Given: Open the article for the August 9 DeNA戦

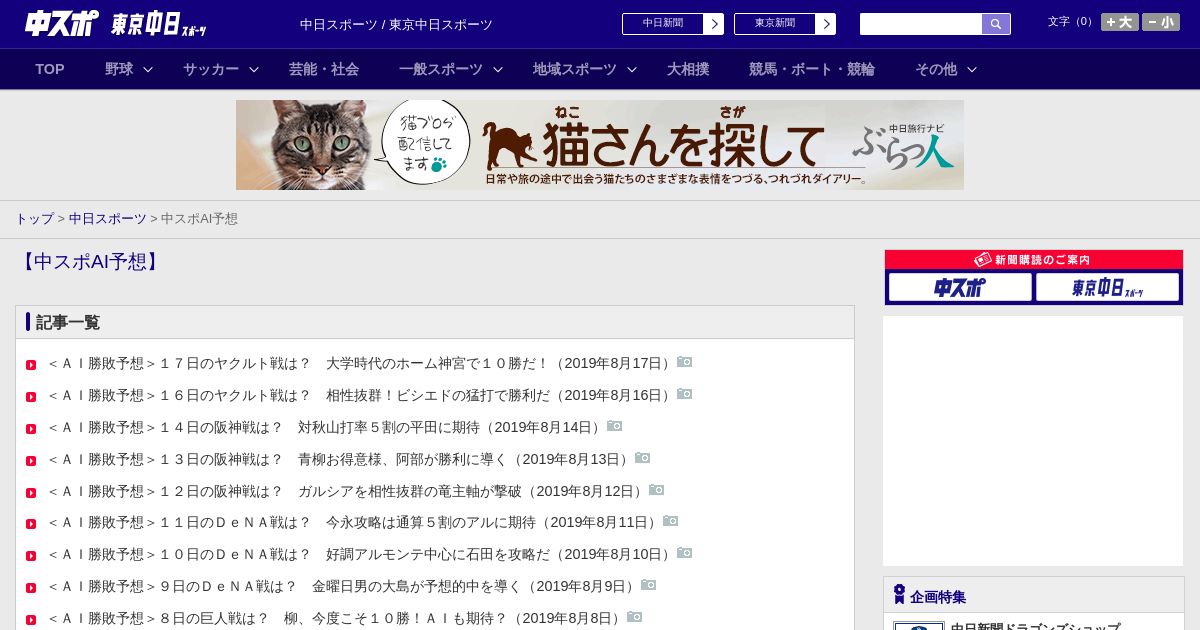Looking at the screenshot, I should [343, 586].
